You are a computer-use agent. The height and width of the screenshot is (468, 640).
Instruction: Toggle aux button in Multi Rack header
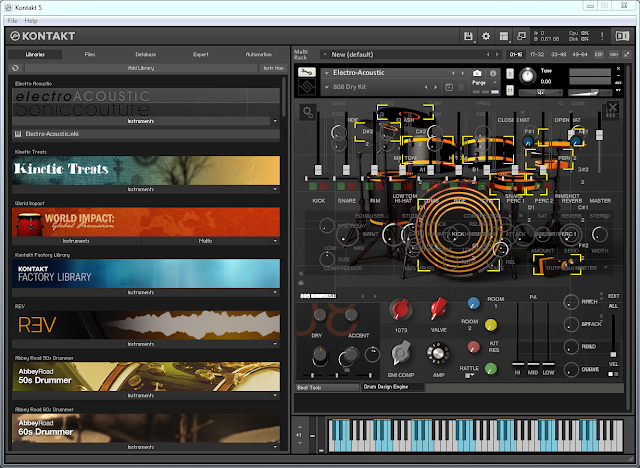(613, 54)
